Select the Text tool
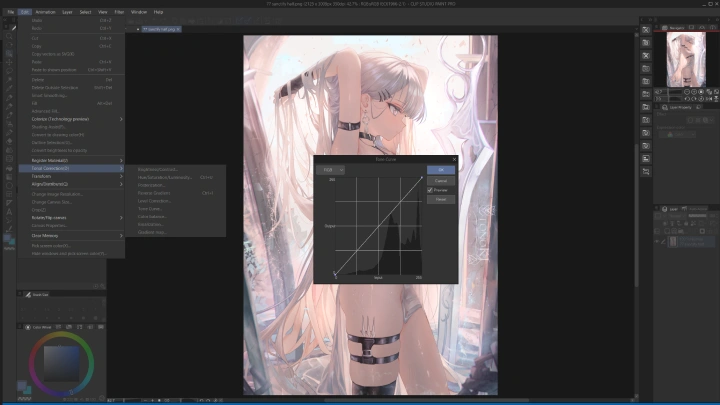Image resolution: width=720 pixels, height=405 pixels. click(x=9, y=212)
